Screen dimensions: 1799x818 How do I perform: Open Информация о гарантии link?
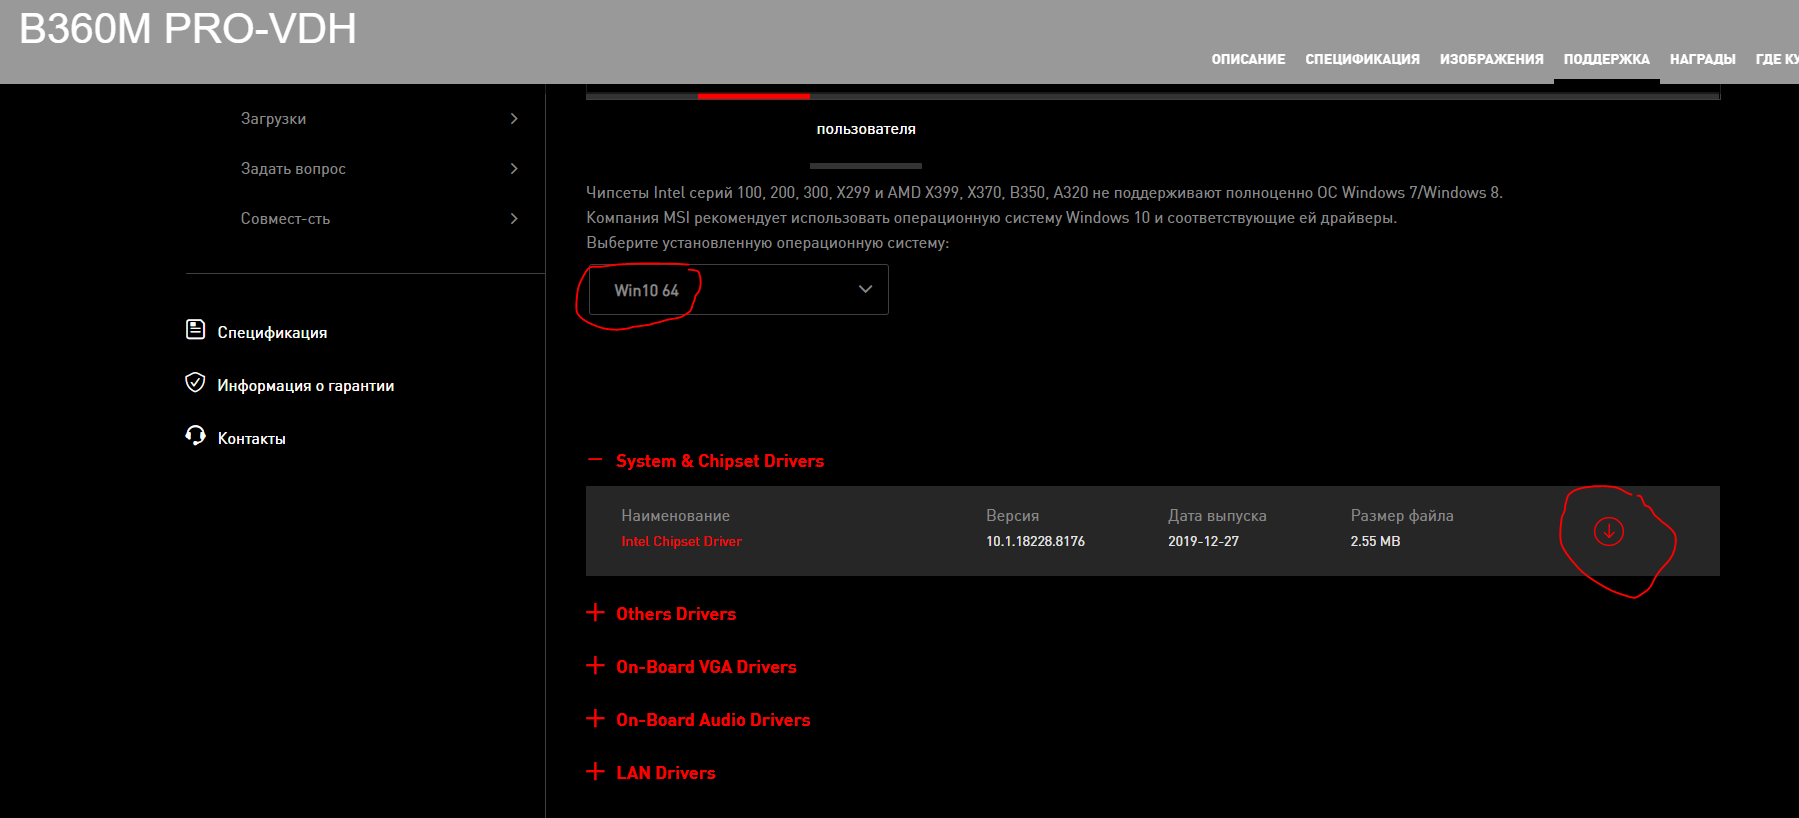pos(305,385)
